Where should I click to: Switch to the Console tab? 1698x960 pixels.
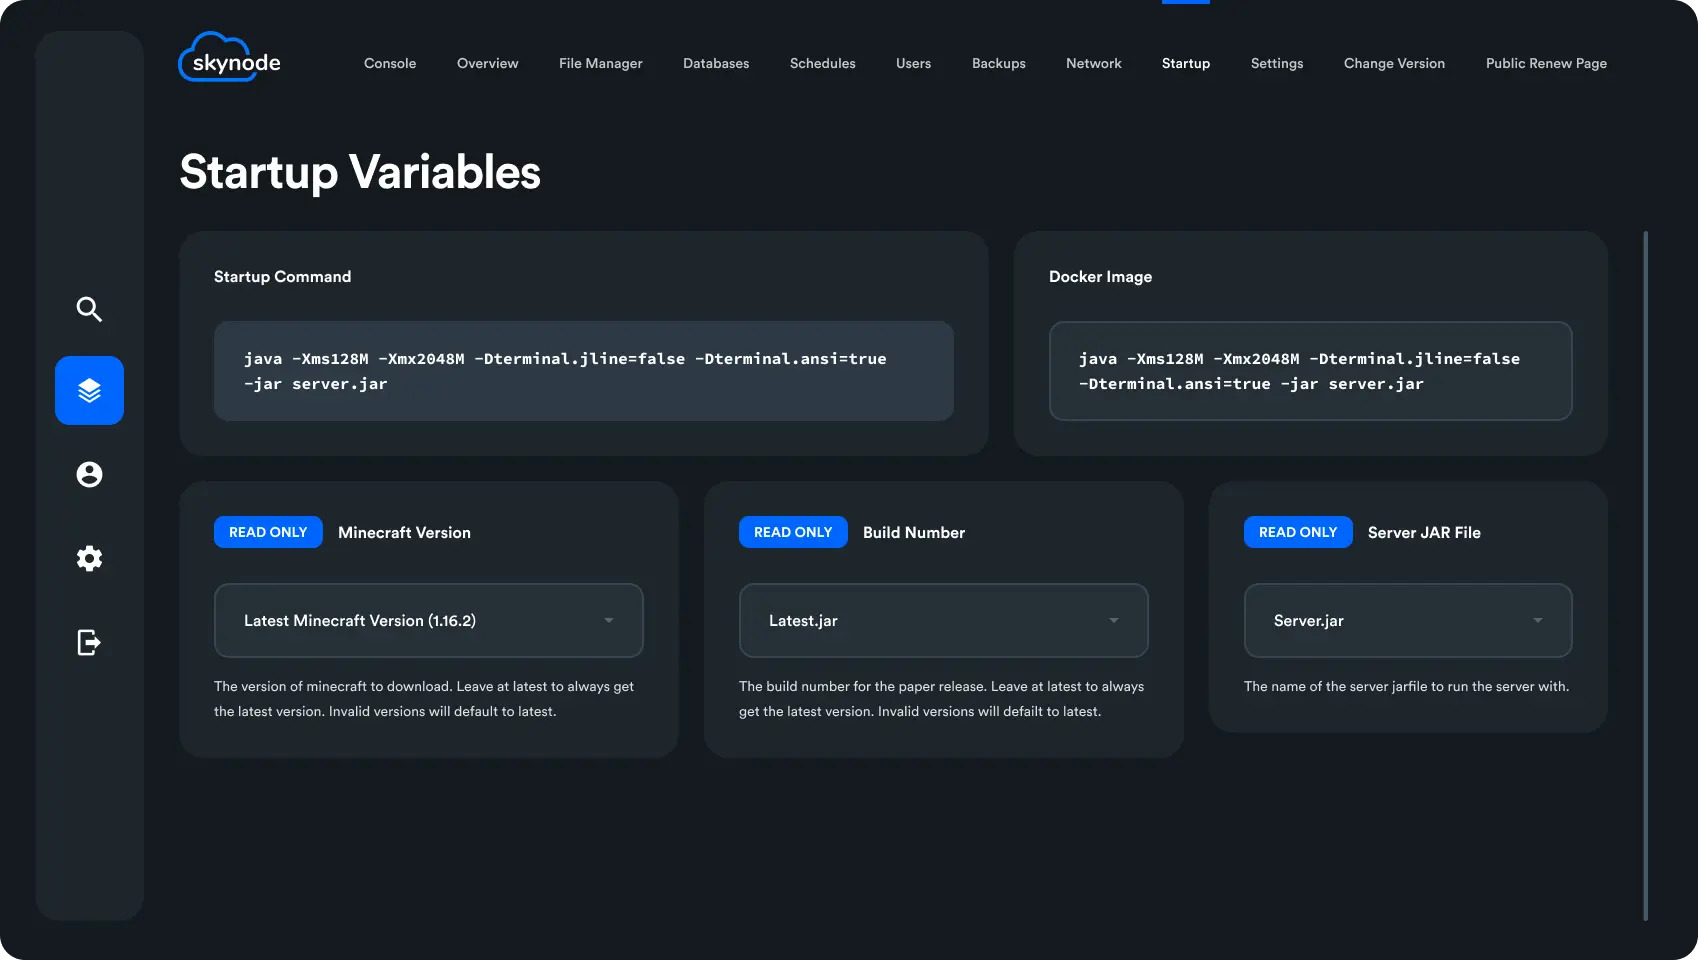(390, 63)
